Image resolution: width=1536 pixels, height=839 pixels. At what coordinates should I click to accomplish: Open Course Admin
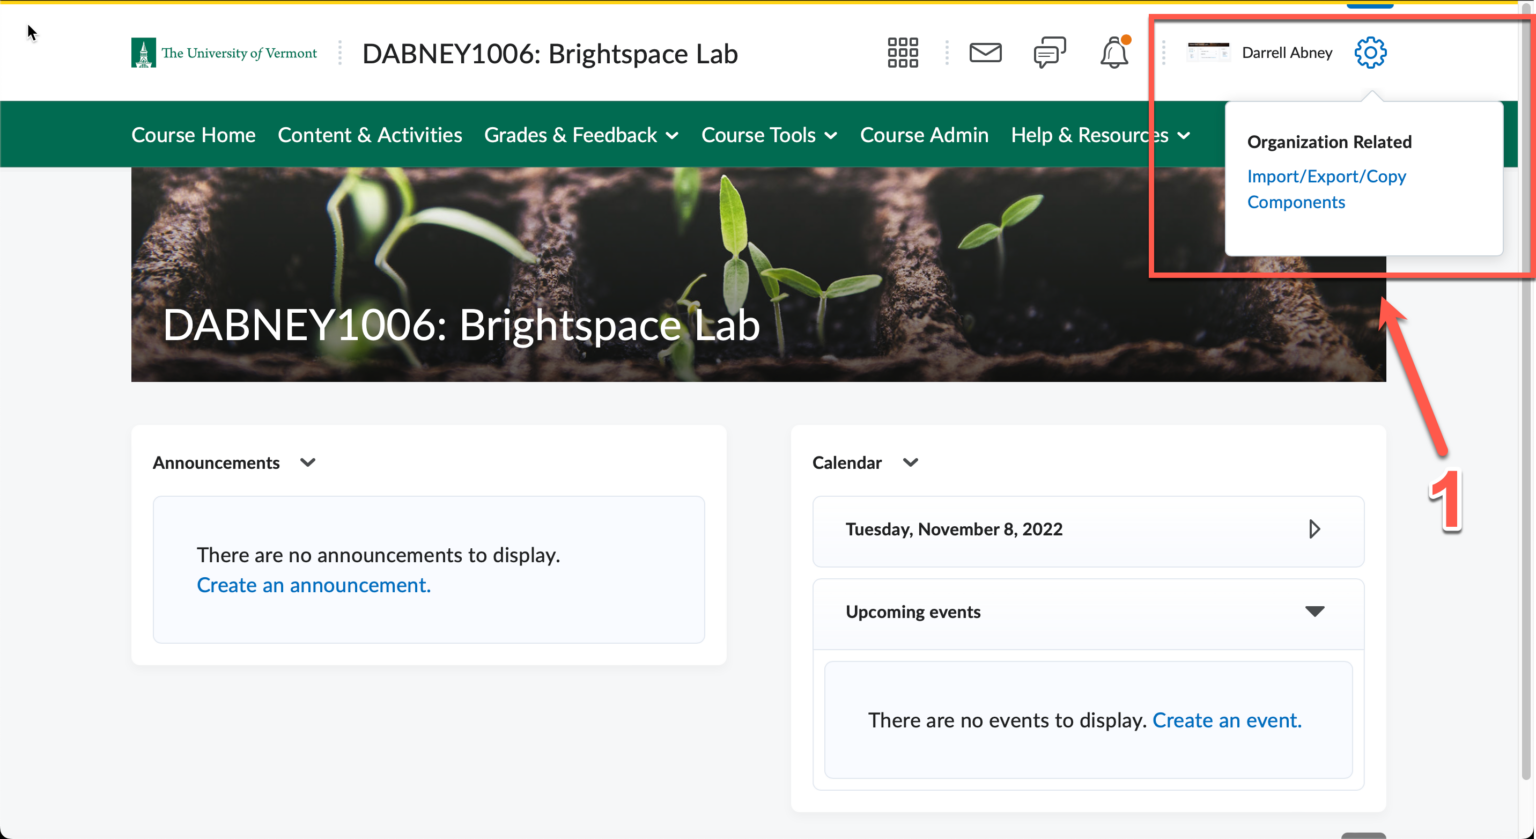point(923,134)
